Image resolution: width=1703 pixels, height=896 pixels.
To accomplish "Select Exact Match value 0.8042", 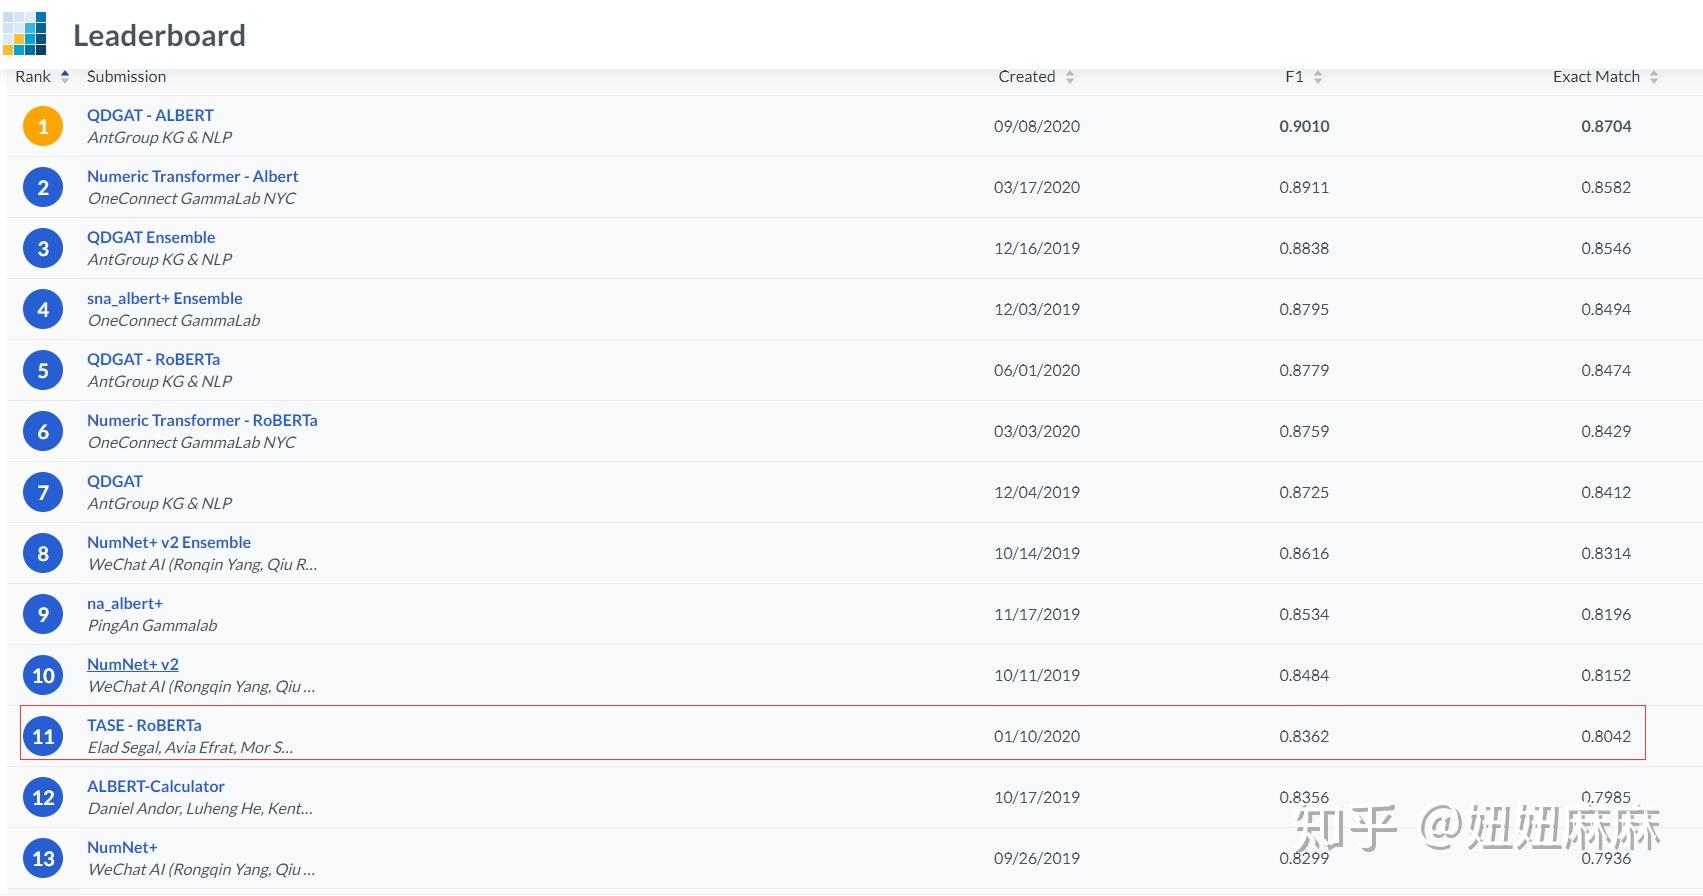I will point(1606,736).
